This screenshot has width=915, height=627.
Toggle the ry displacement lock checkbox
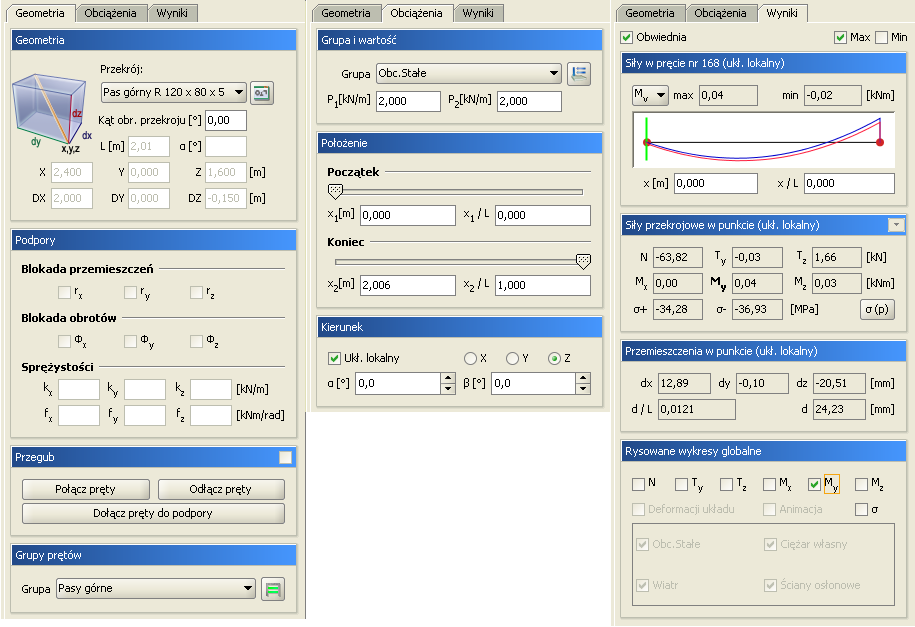click(x=130, y=292)
